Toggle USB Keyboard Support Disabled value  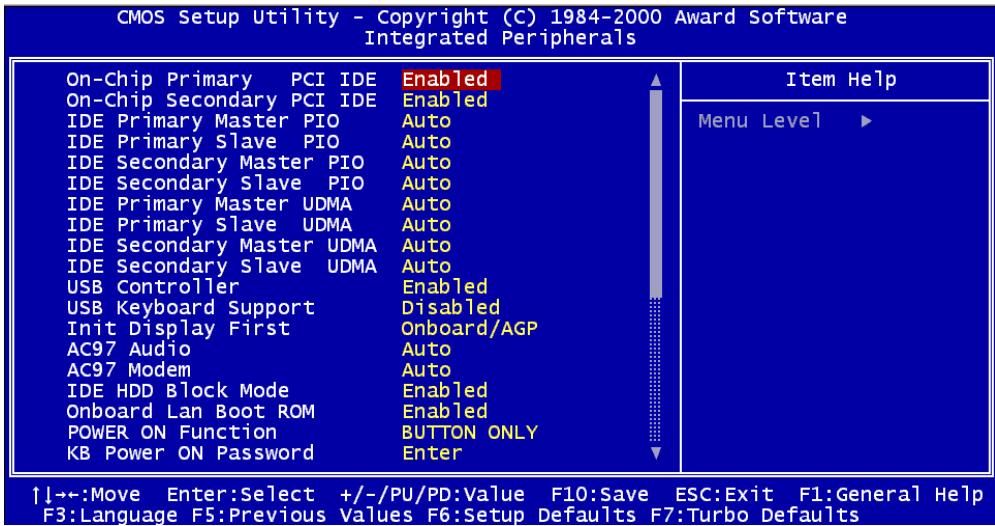(451, 308)
